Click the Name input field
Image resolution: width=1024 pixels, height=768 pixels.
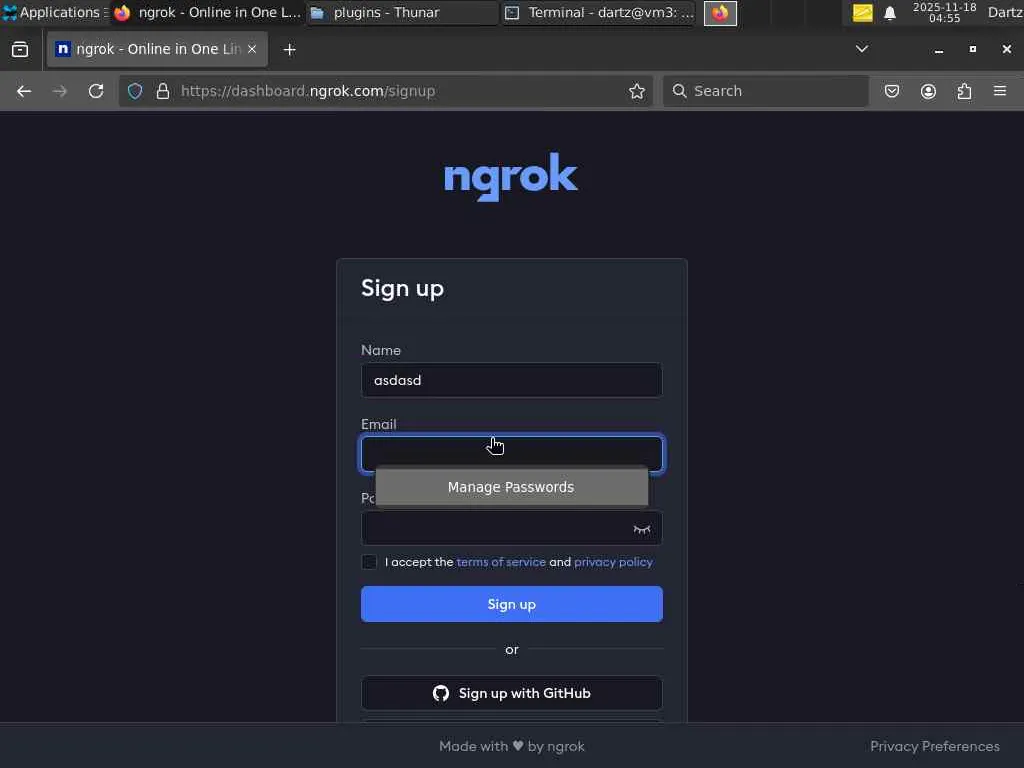point(511,380)
